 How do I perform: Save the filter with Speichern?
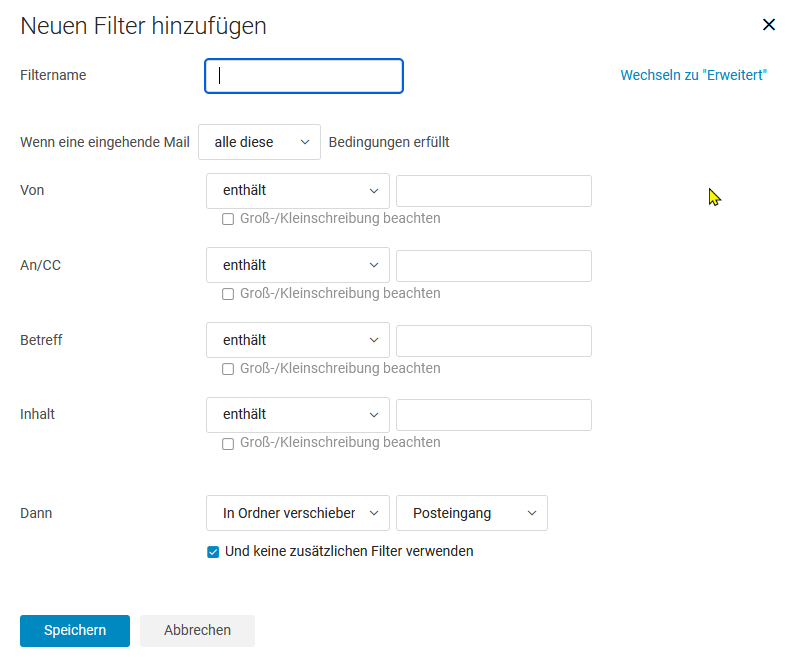point(75,631)
